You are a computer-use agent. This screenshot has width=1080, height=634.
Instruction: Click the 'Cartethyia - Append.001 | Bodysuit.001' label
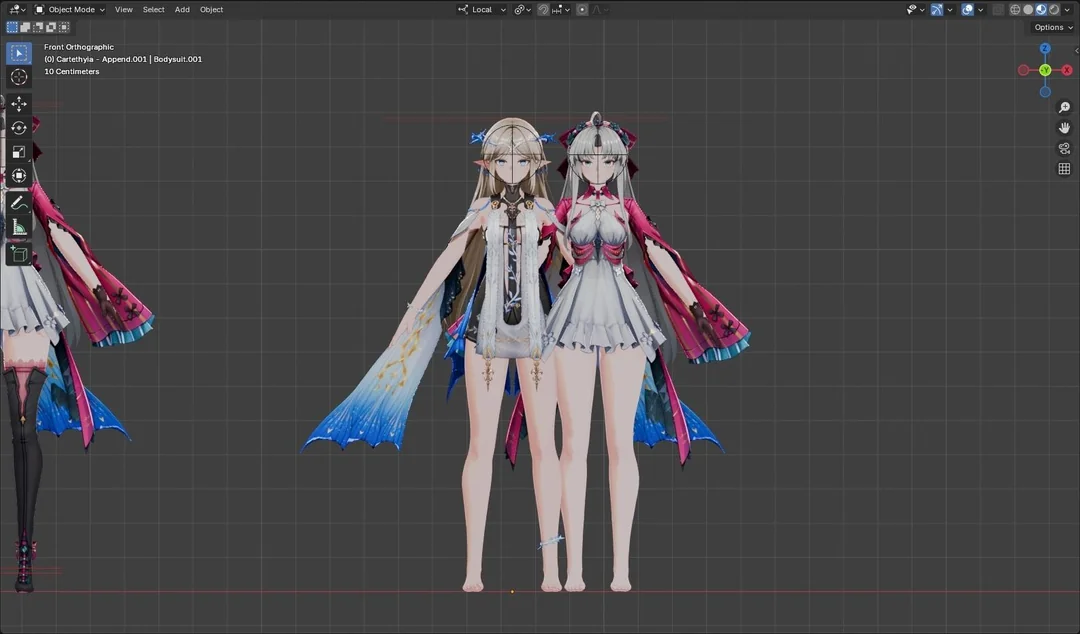coord(123,59)
